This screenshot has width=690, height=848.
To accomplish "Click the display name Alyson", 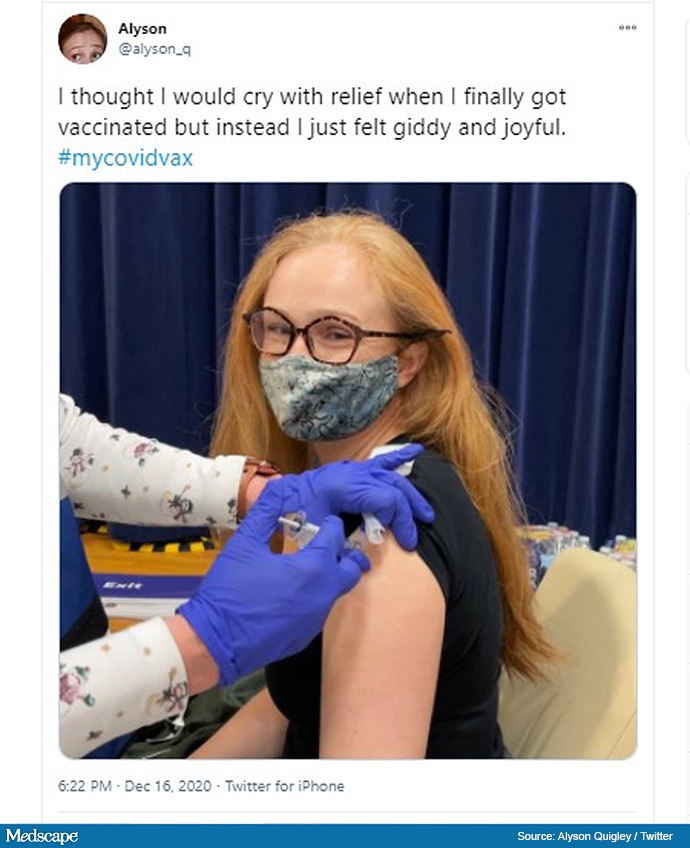I will click(x=142, y=29).
